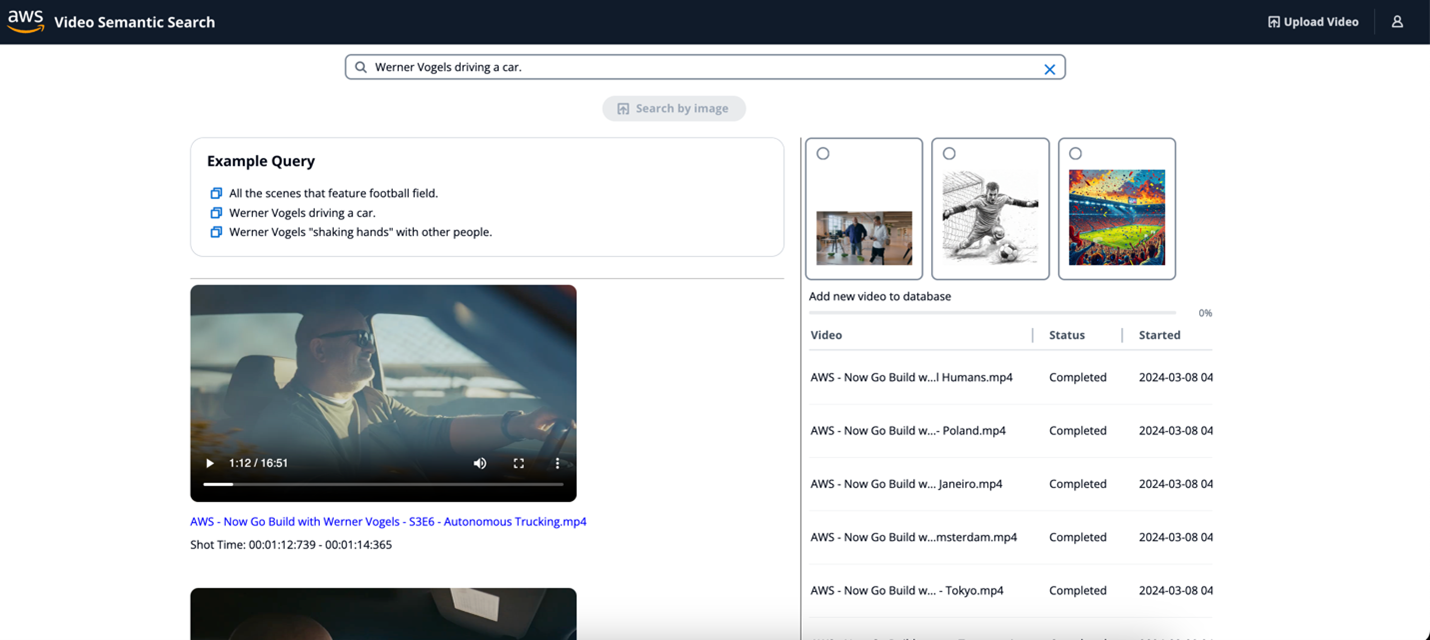Click the video progress bar to seek

coord(383,484)
